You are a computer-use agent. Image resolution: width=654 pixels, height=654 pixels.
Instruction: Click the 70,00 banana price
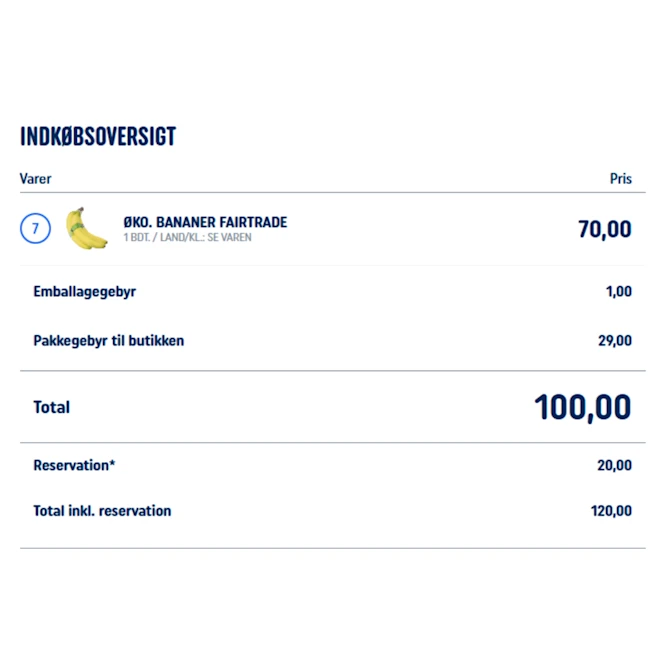pyautogui.click(x=604, y=229)
